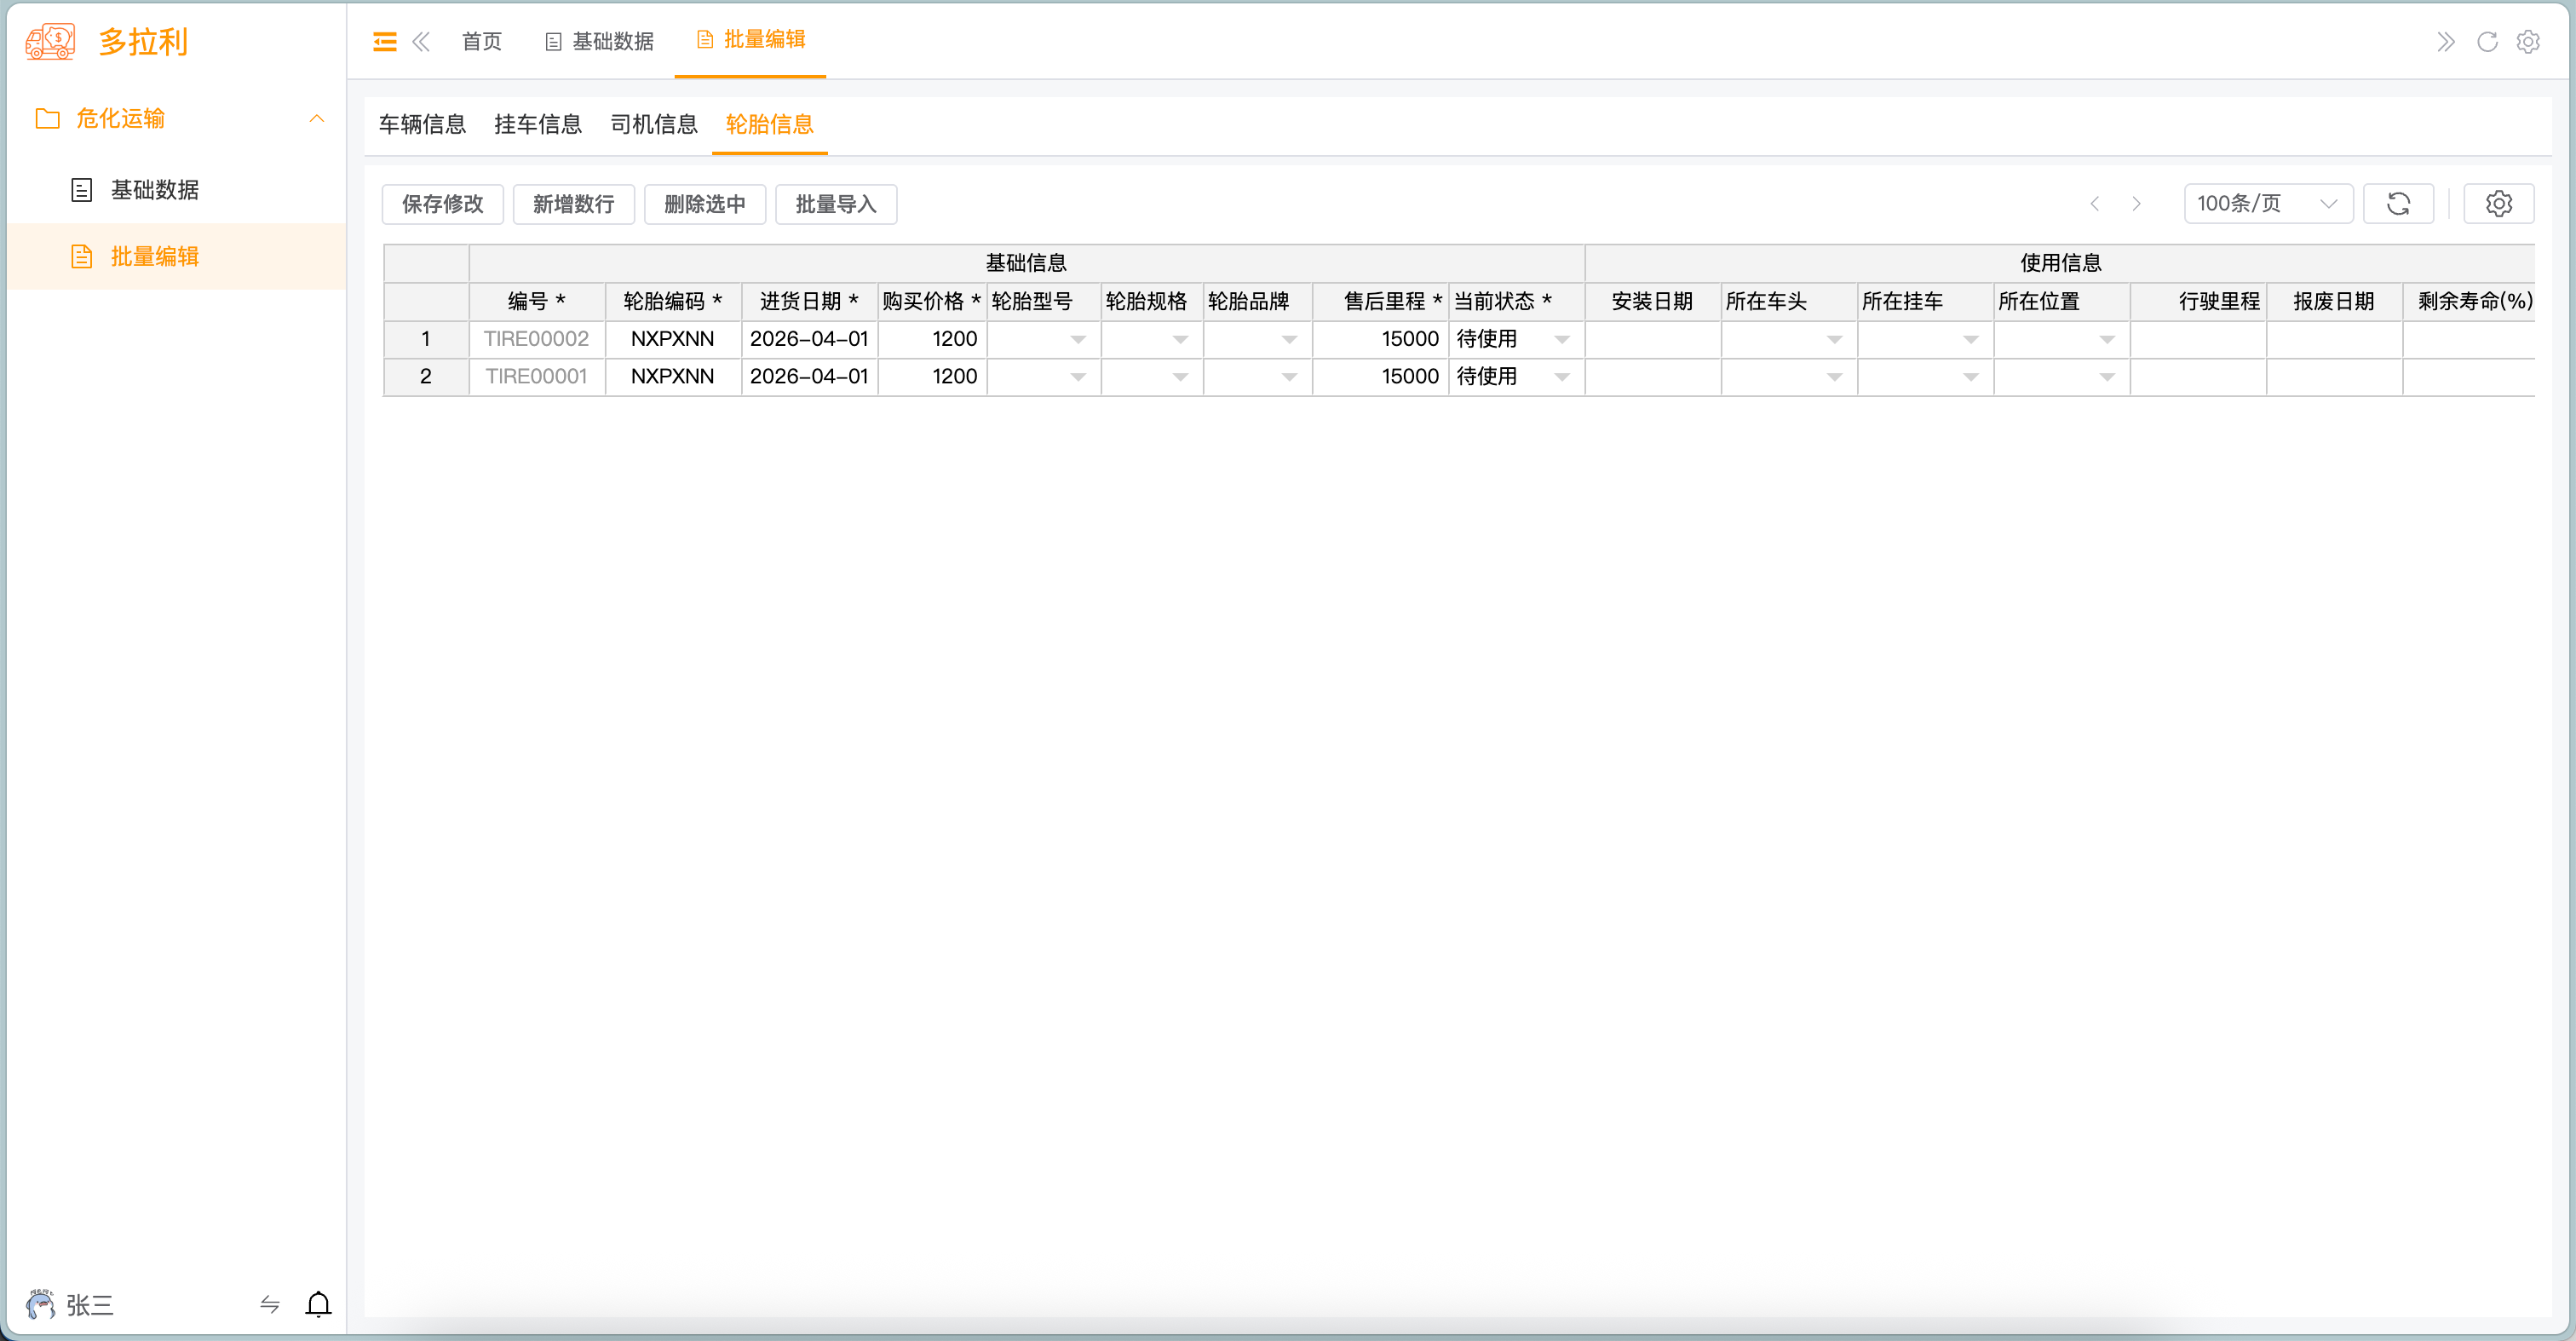Switch to the 司机信息 tab
This screenshot has height=1341, width=2576.
[x=653, y=125]
